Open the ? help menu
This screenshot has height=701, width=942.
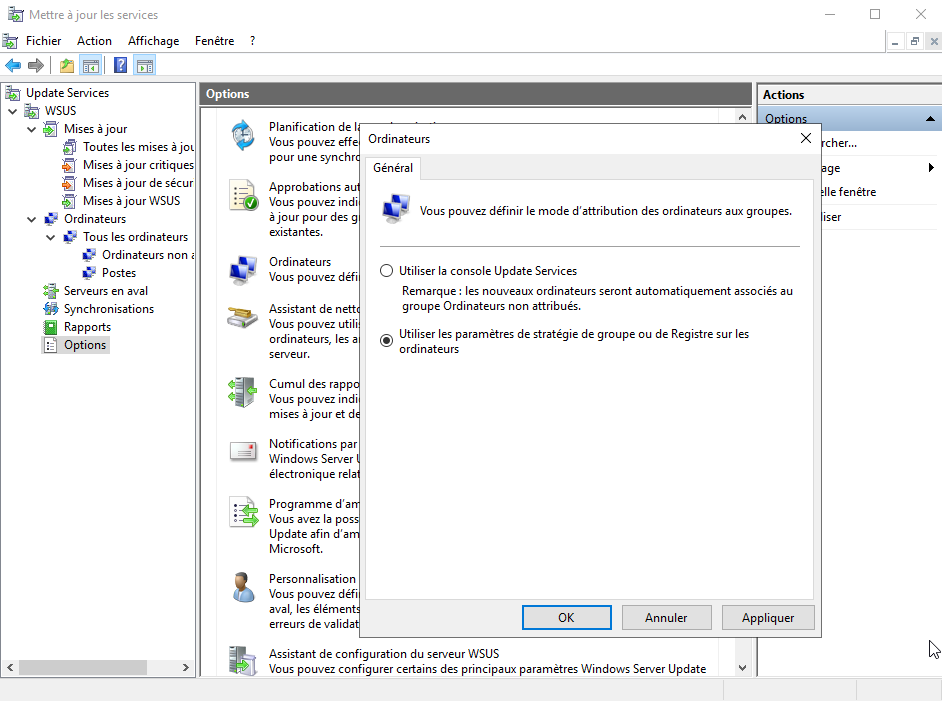click(x=253, y=41)
